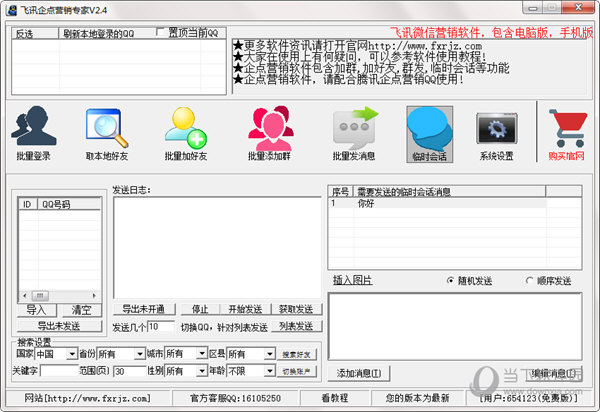Click the 切换账户 button

(x=297, y=371)
